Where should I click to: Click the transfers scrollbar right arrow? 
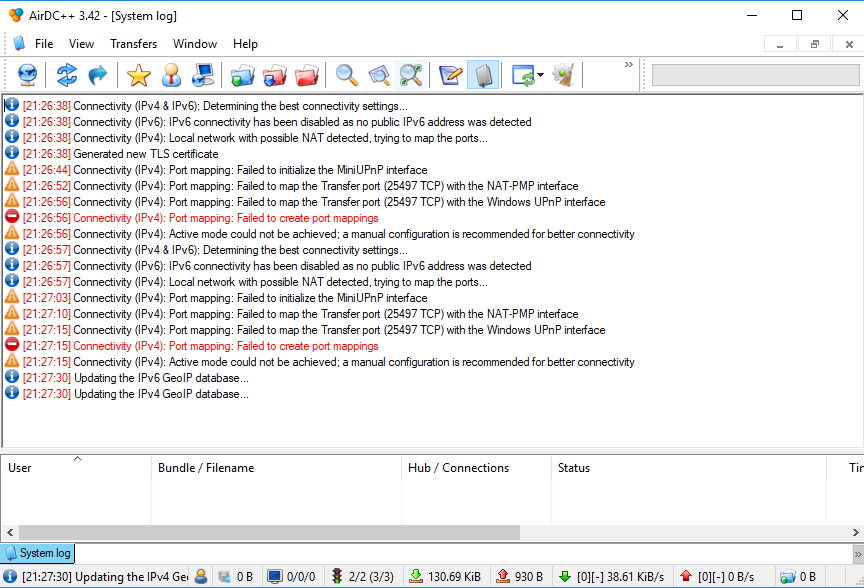[855, 532]
